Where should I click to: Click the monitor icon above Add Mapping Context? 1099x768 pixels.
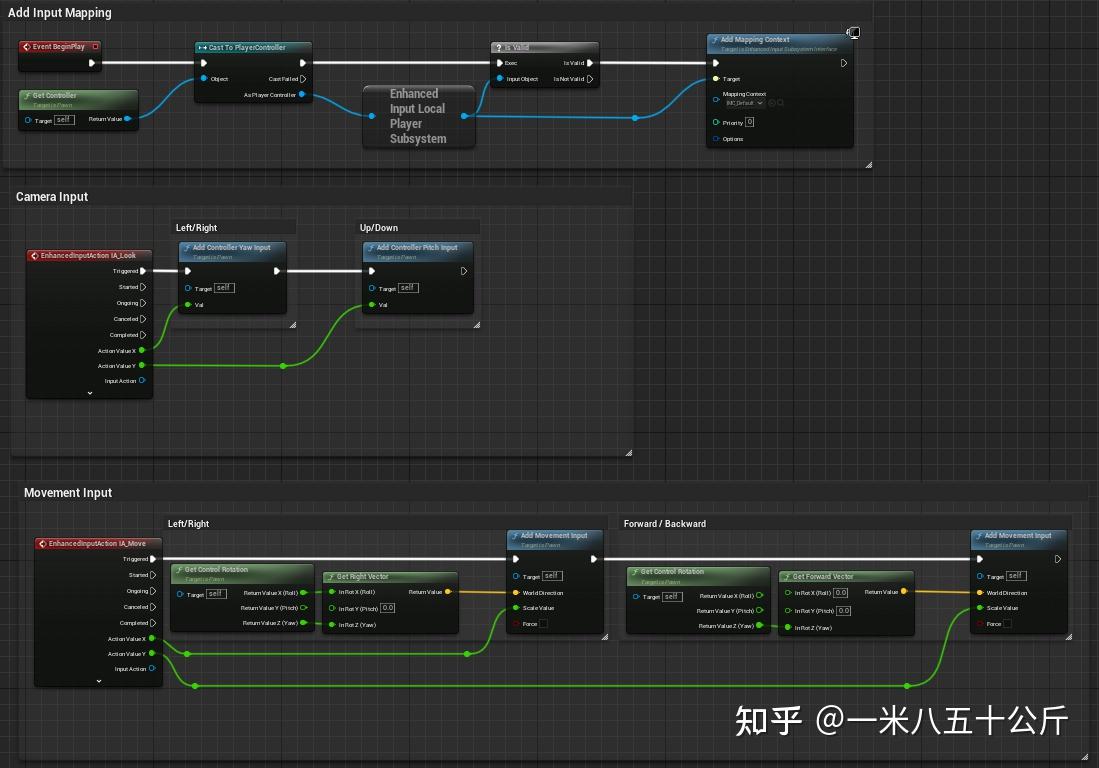854,32
